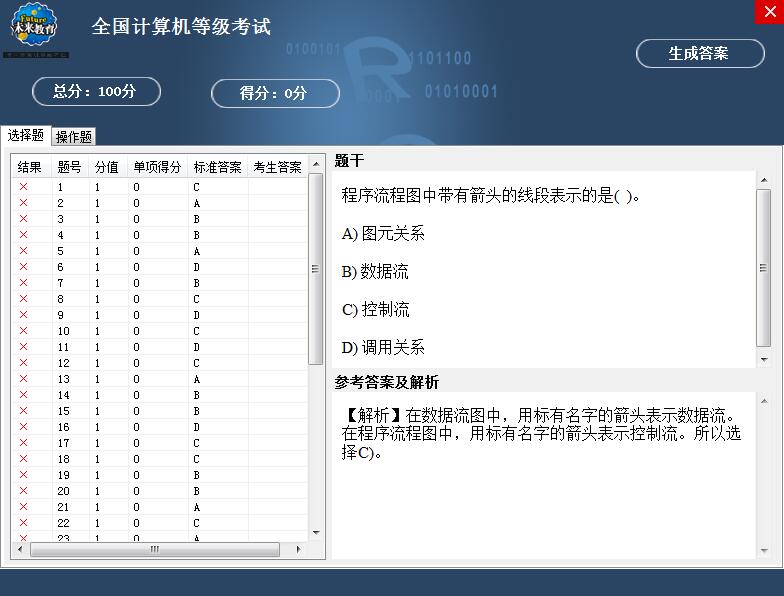
Task: Click the 参考答案及解析 panel scroll down arrow
Action: 764,550
